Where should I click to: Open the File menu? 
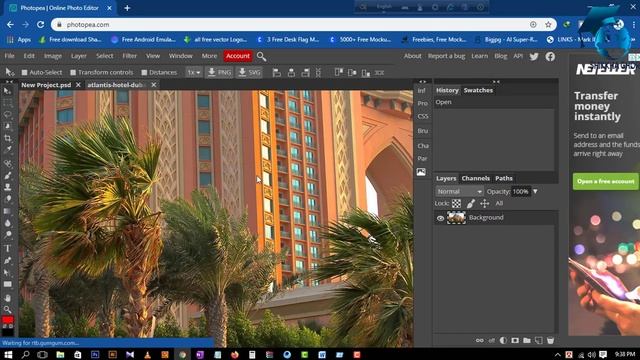pos(9,56)
